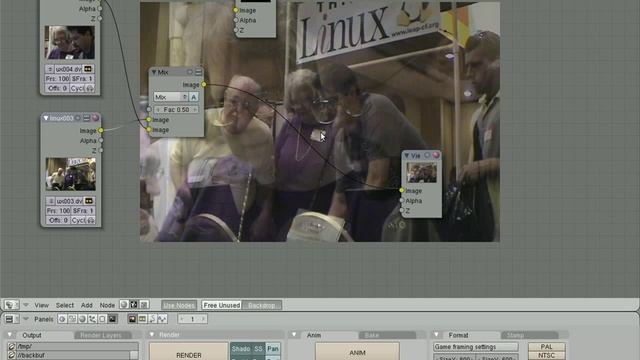This screenshot has width=640, height=360.
Task: Select the Render buttons sub-context icon
Action: click(132, 319)
